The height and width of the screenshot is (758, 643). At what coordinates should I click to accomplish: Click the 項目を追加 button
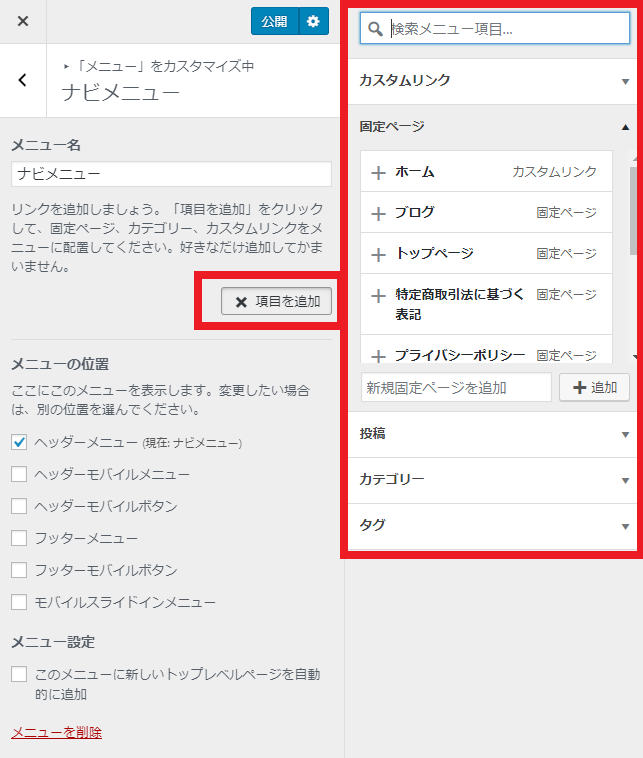277,301
